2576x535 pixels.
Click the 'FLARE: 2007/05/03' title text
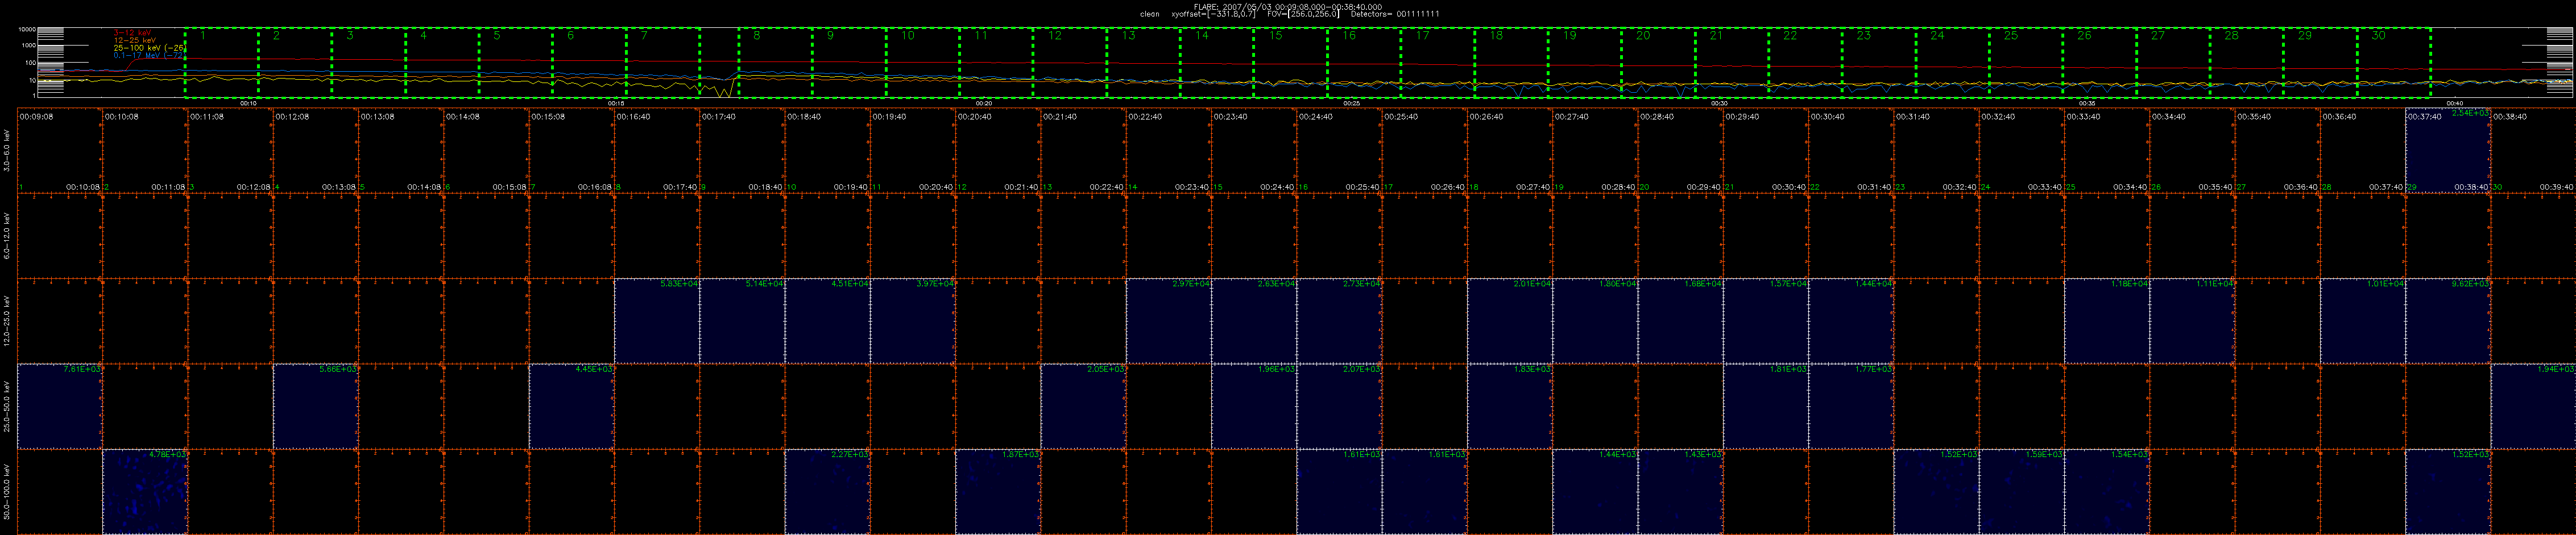click(1233, 6)
